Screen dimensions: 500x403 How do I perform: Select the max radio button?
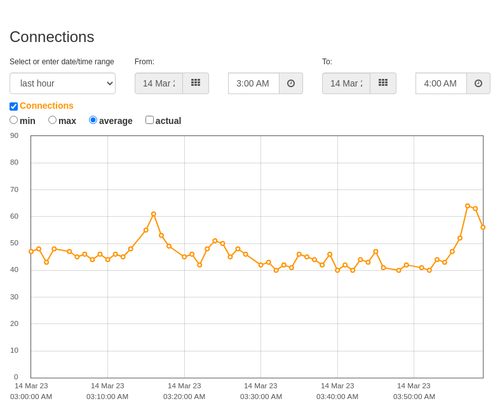coord(52,120)
